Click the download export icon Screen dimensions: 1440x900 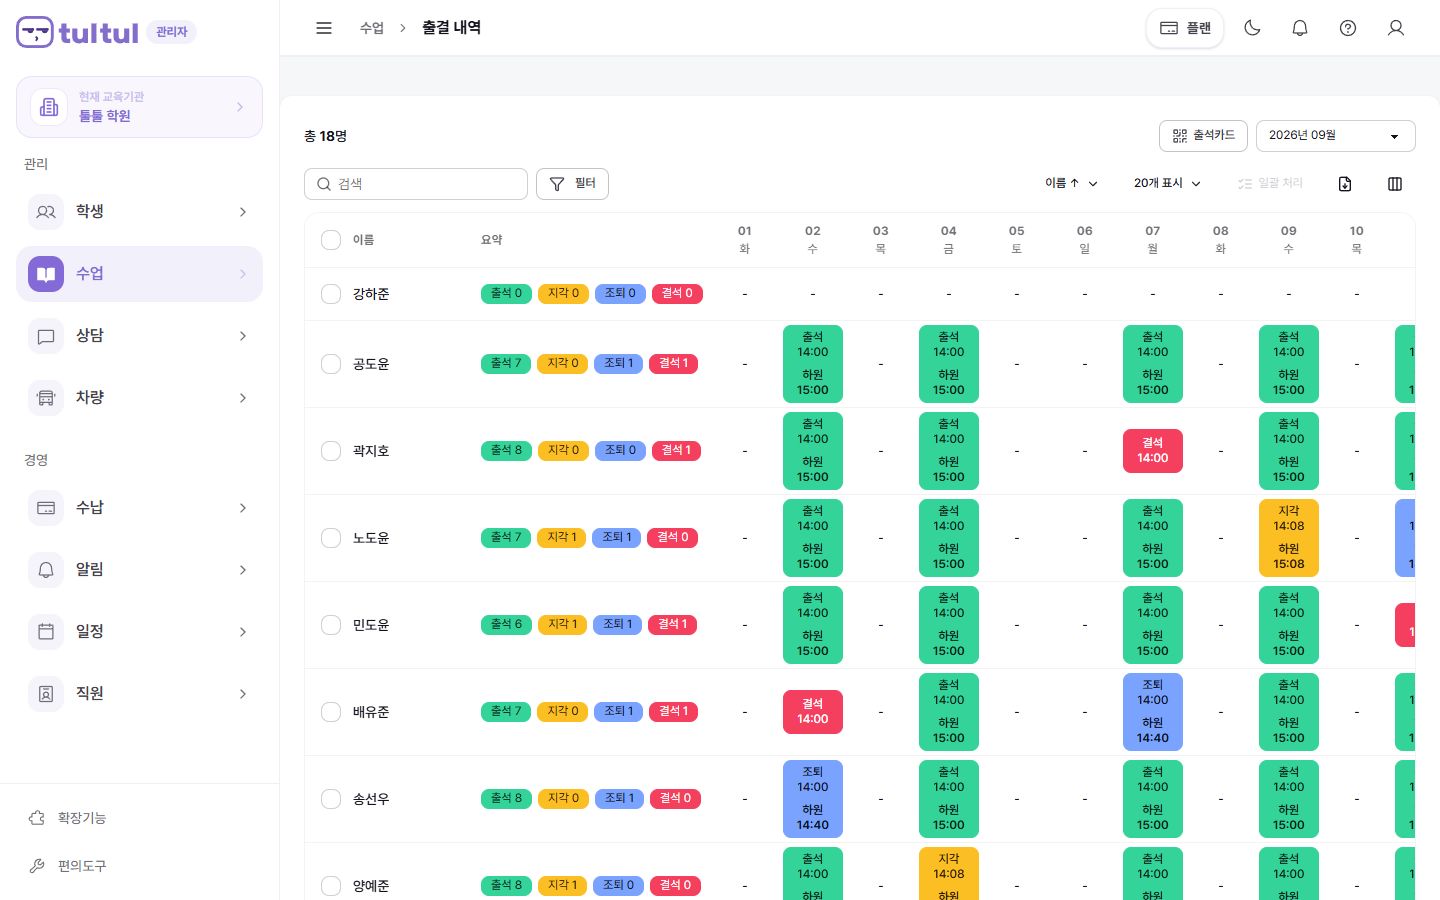pyautogui.click(x=1345, y=184)
